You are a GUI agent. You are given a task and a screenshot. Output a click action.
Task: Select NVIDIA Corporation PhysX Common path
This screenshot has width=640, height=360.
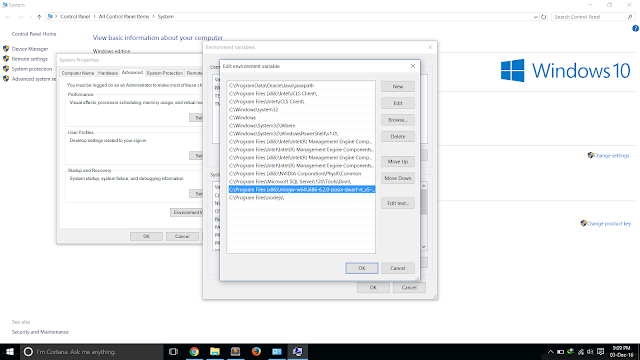pos(301,173)
